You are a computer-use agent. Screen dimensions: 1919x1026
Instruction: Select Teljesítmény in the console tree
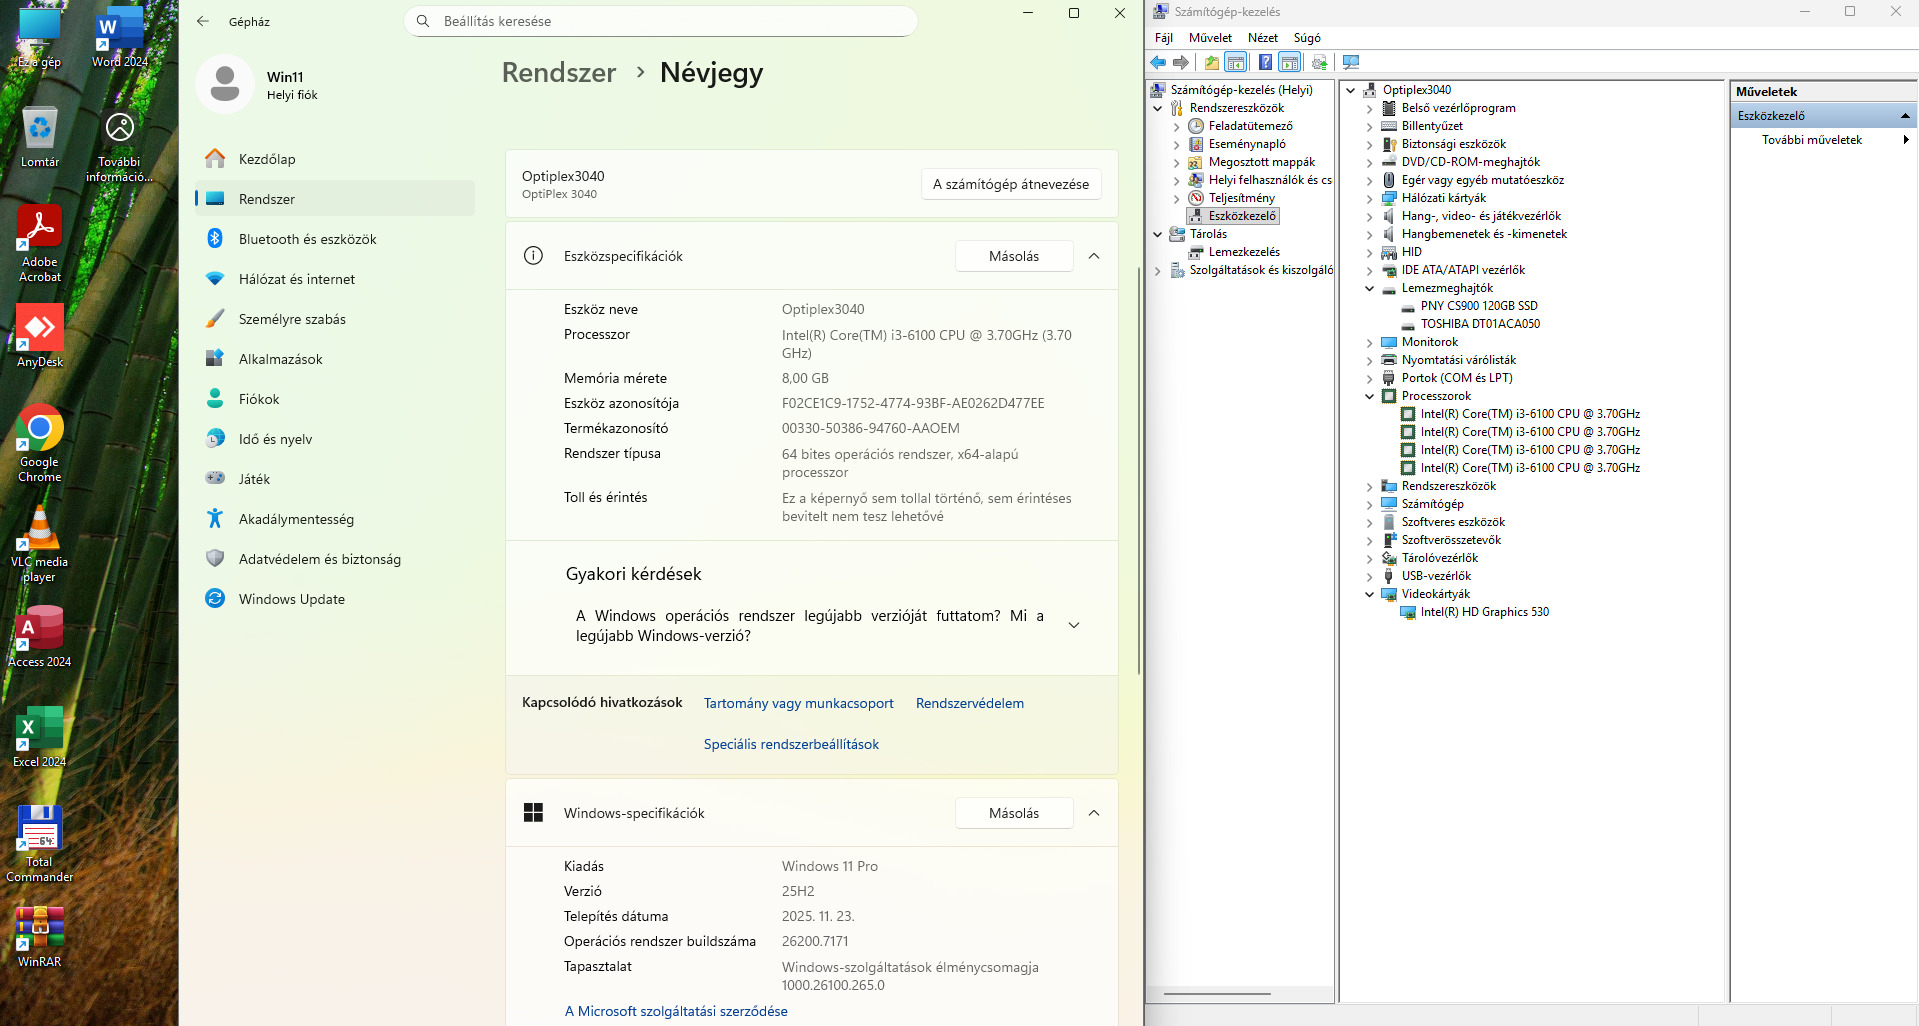(x=1241, y=198)
